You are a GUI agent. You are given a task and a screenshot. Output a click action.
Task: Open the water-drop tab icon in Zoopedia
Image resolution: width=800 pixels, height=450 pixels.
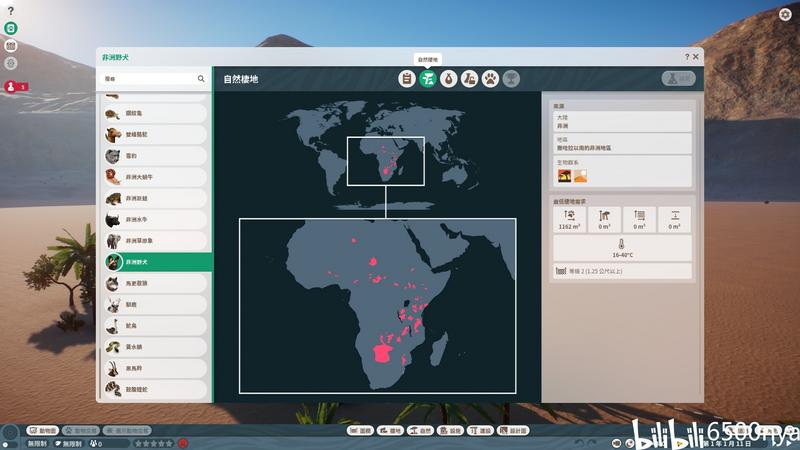coord(448,79)
